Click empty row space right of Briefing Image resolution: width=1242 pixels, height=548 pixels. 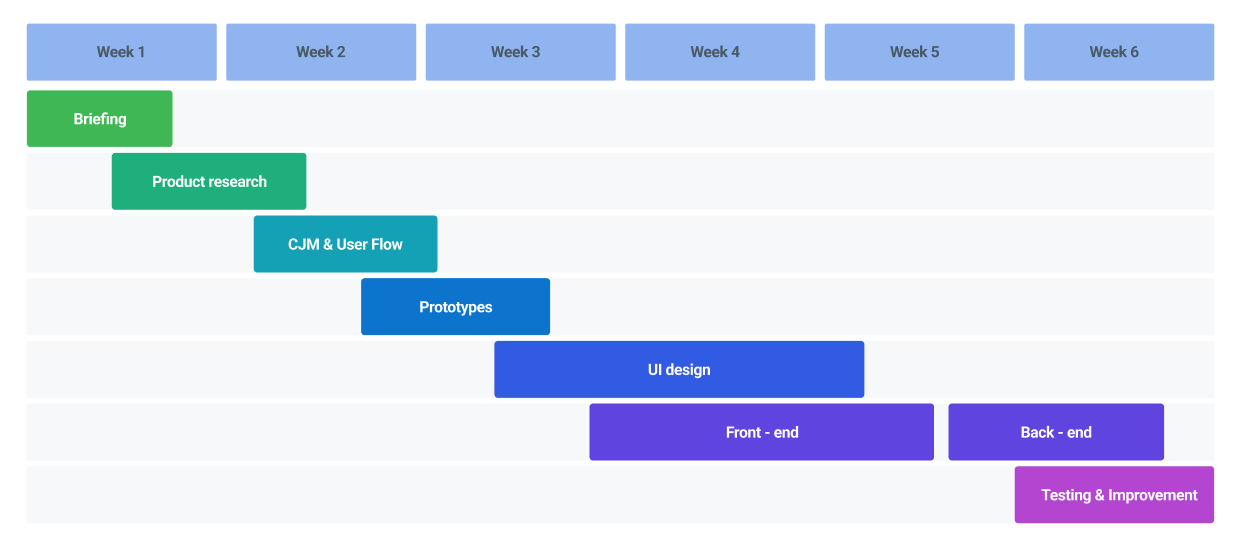(690, 119)
